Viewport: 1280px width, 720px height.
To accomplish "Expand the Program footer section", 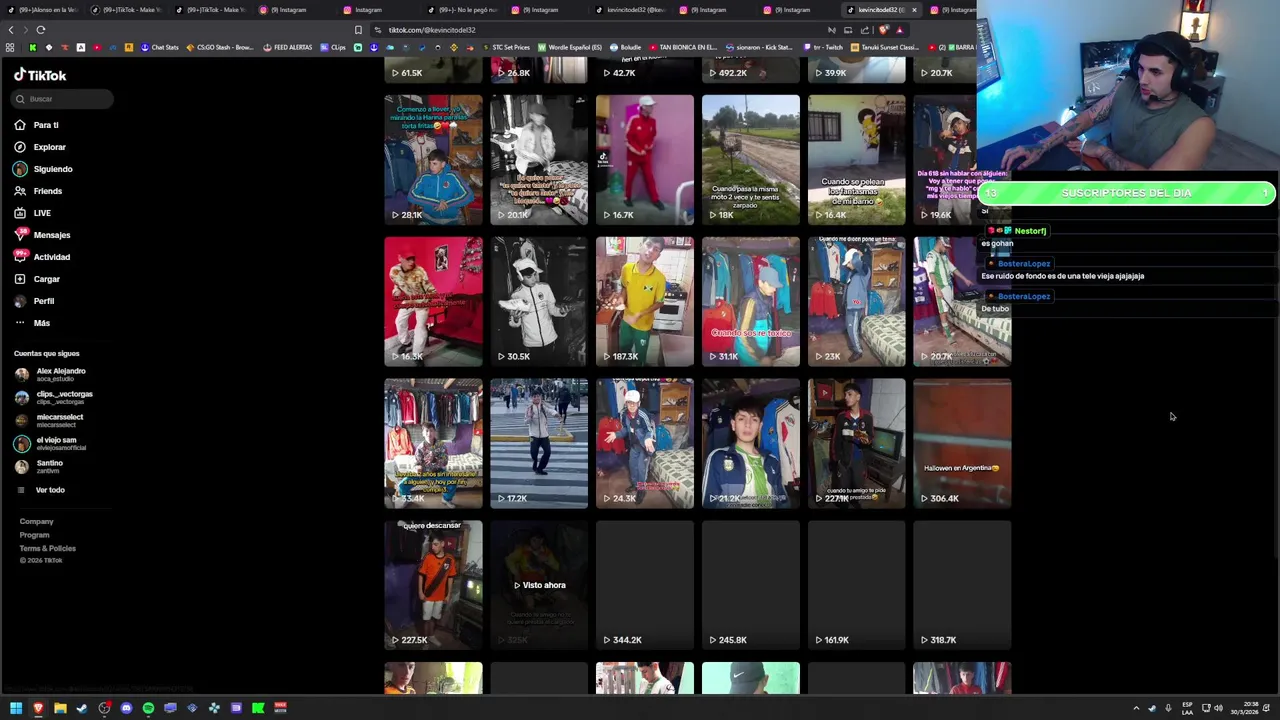I will click(34, 535).
